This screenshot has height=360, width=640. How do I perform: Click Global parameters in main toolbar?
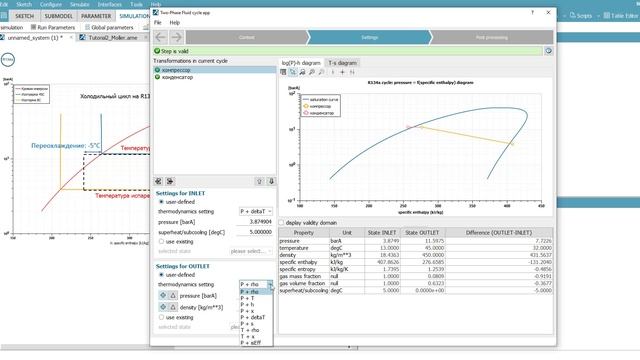(x=109, y=27)
